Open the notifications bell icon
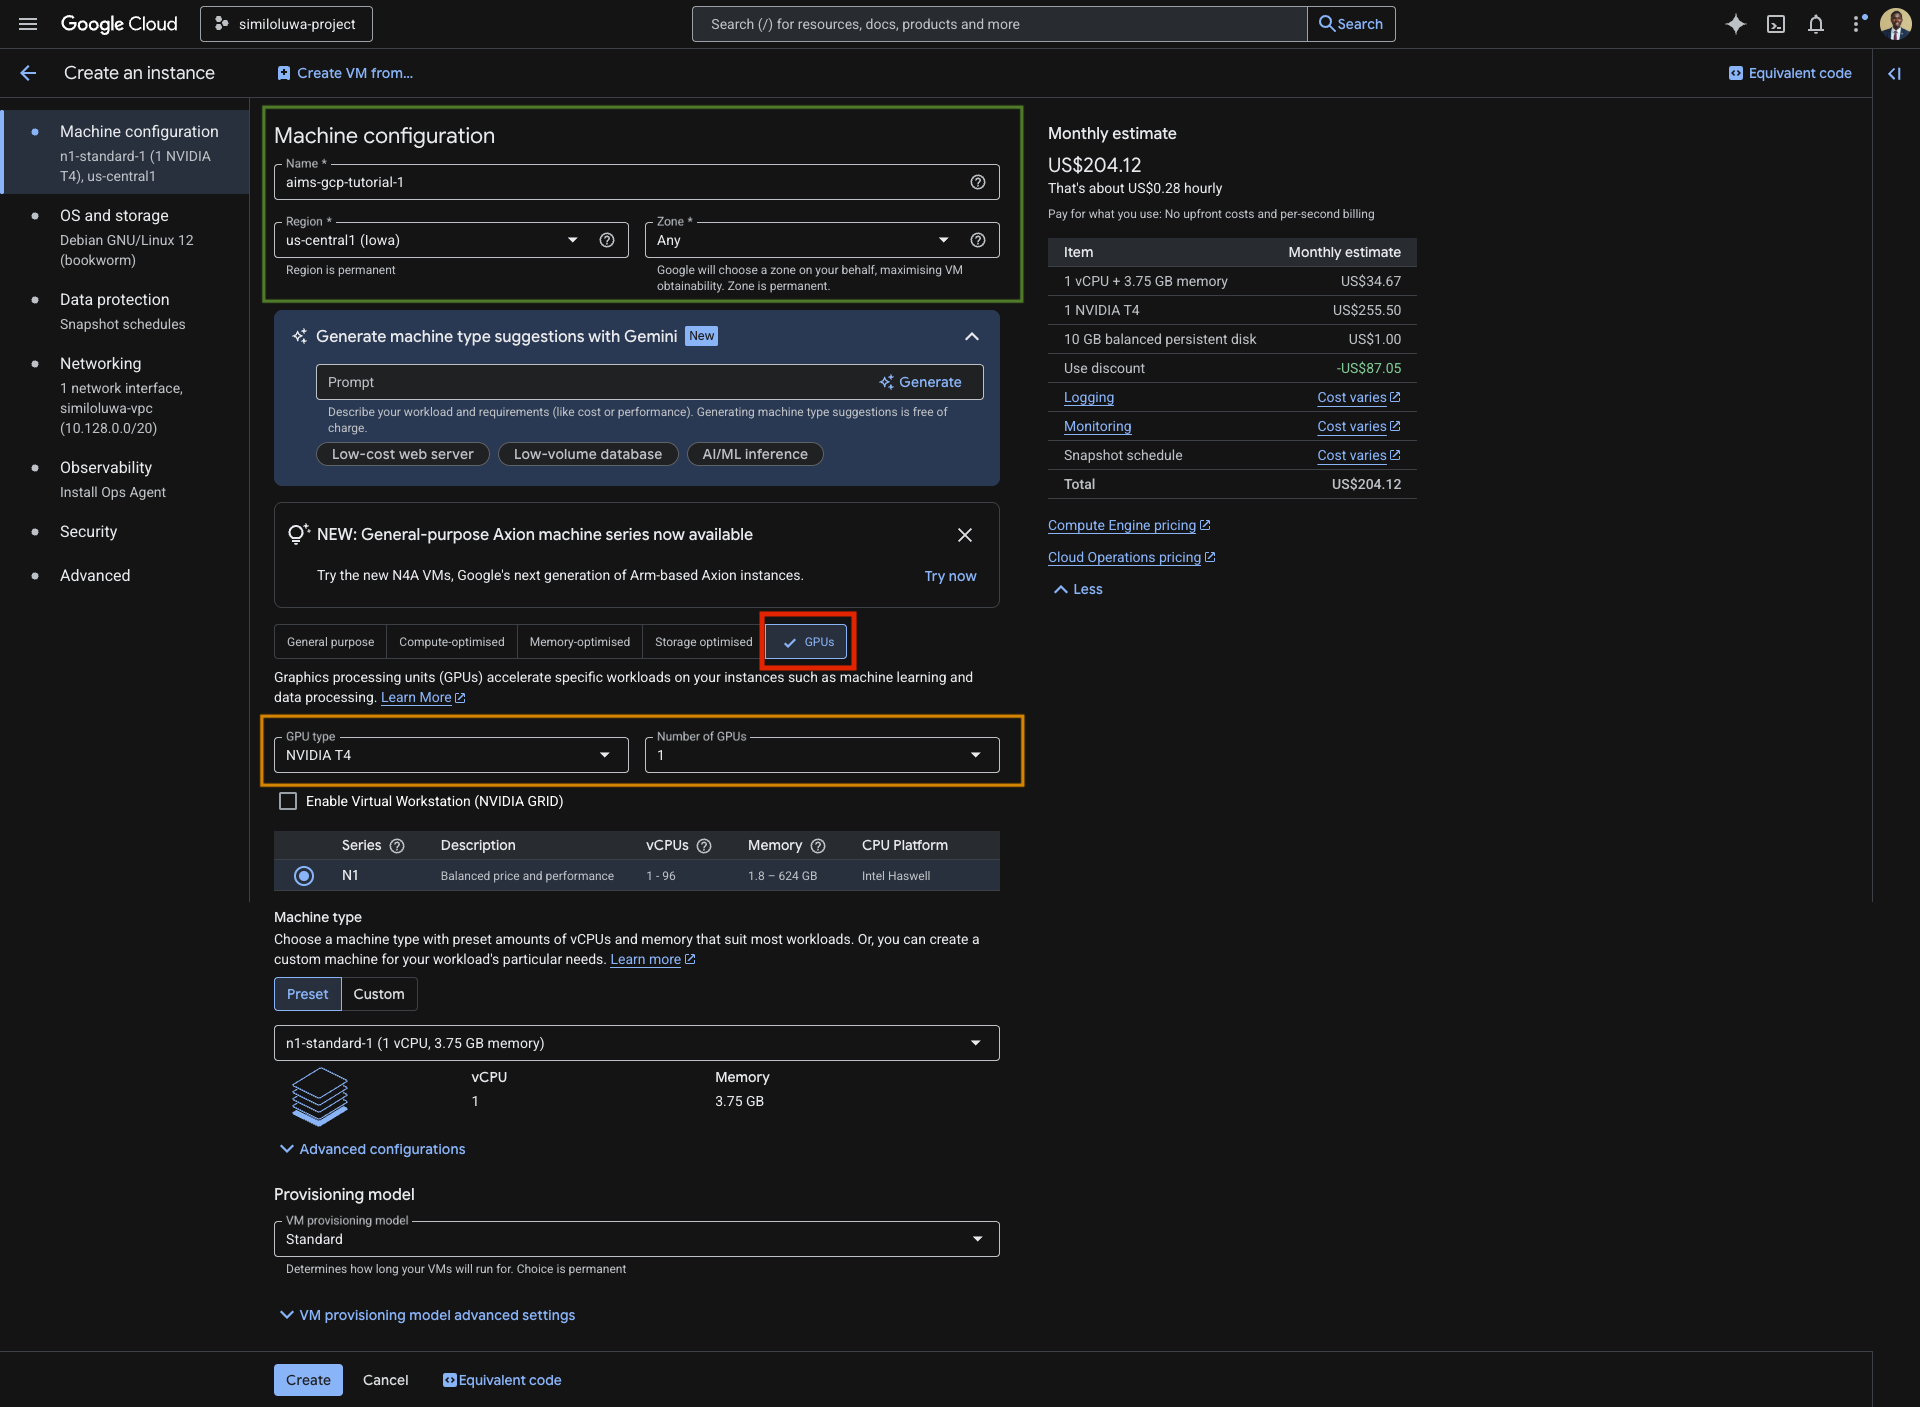Image resolution: width=1920 pixels, height=1407 pixels. pyautogui.click(x=1815, y=23)
